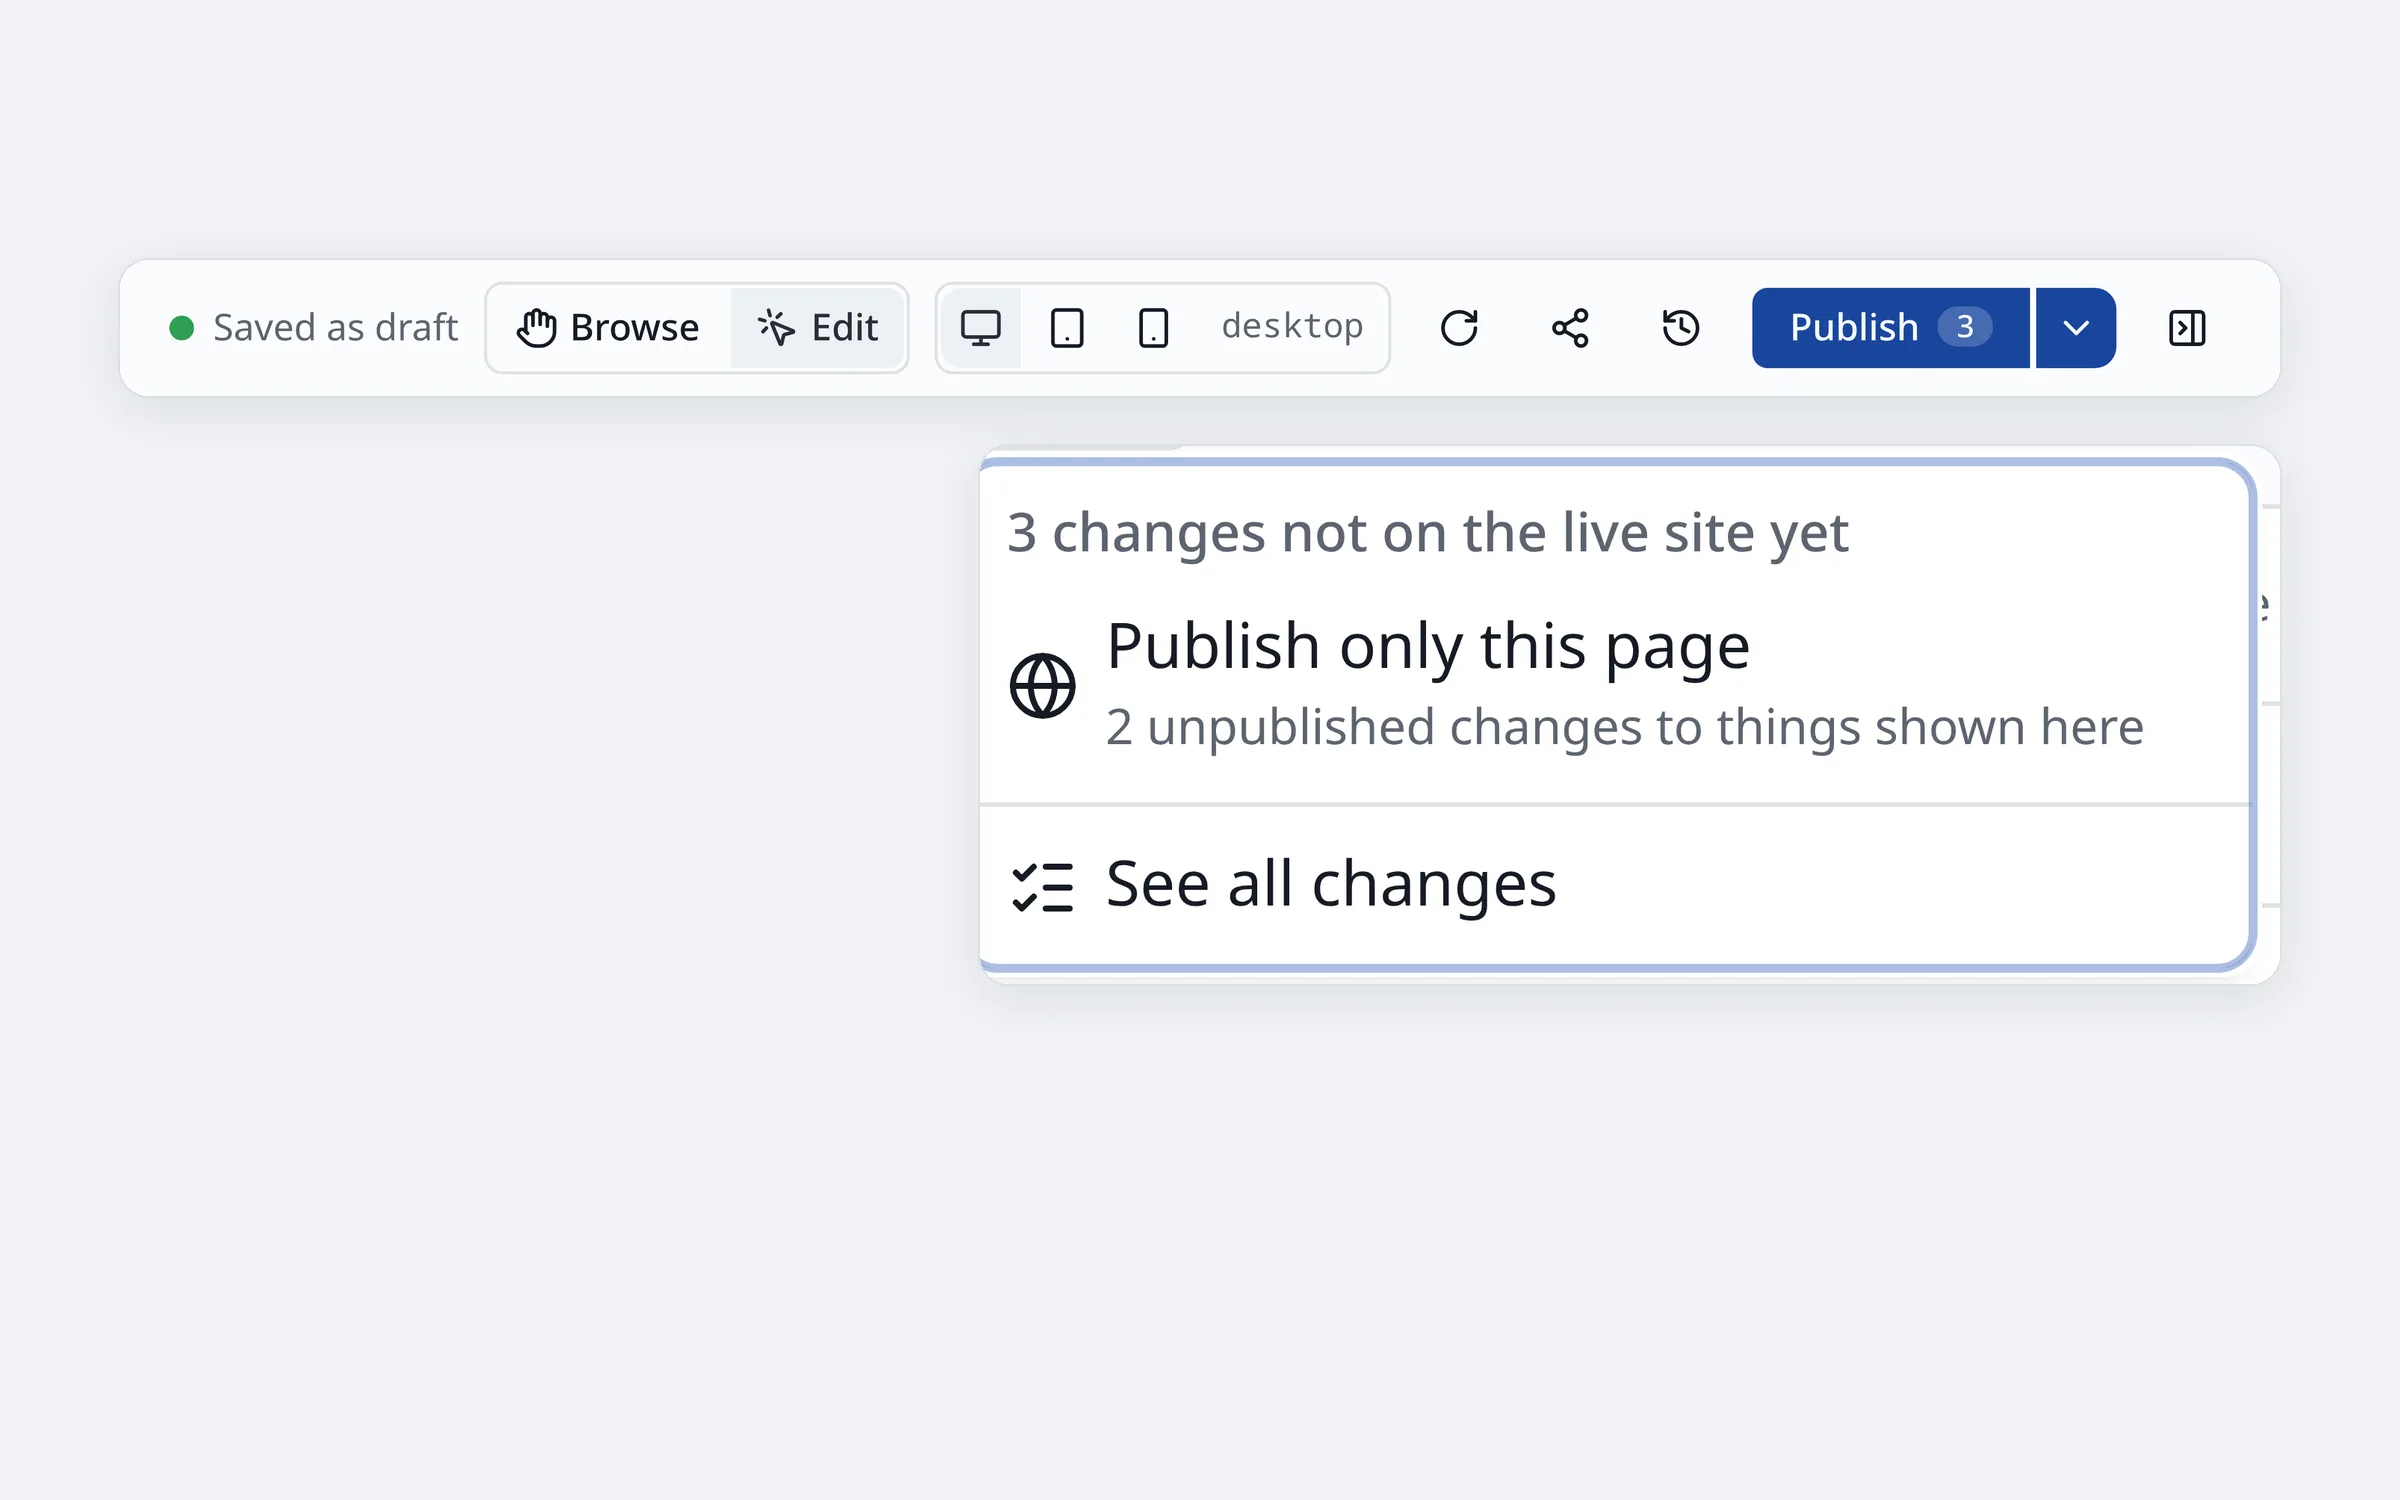The width and height of the screenshot is (2400, 1500).
Task: Select the tablet viewport icon
Action: (1067, 328)
